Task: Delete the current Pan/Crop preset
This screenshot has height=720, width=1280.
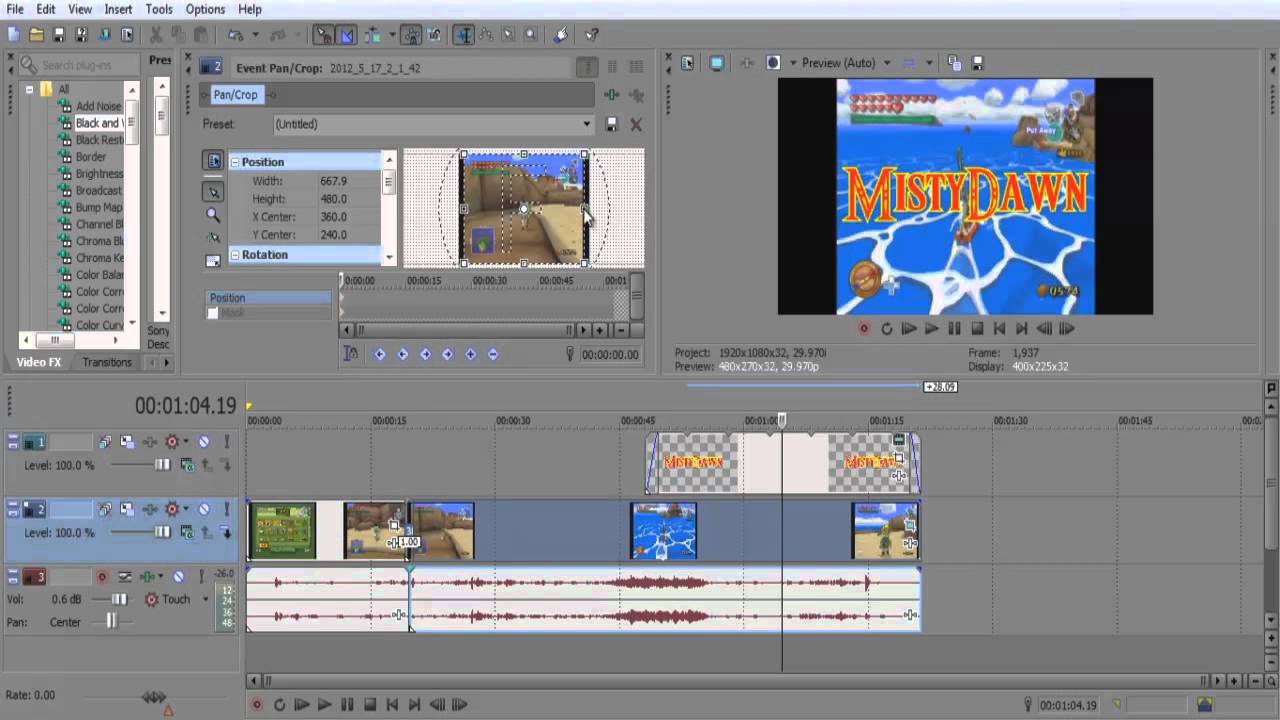Action: pos(636,124)
